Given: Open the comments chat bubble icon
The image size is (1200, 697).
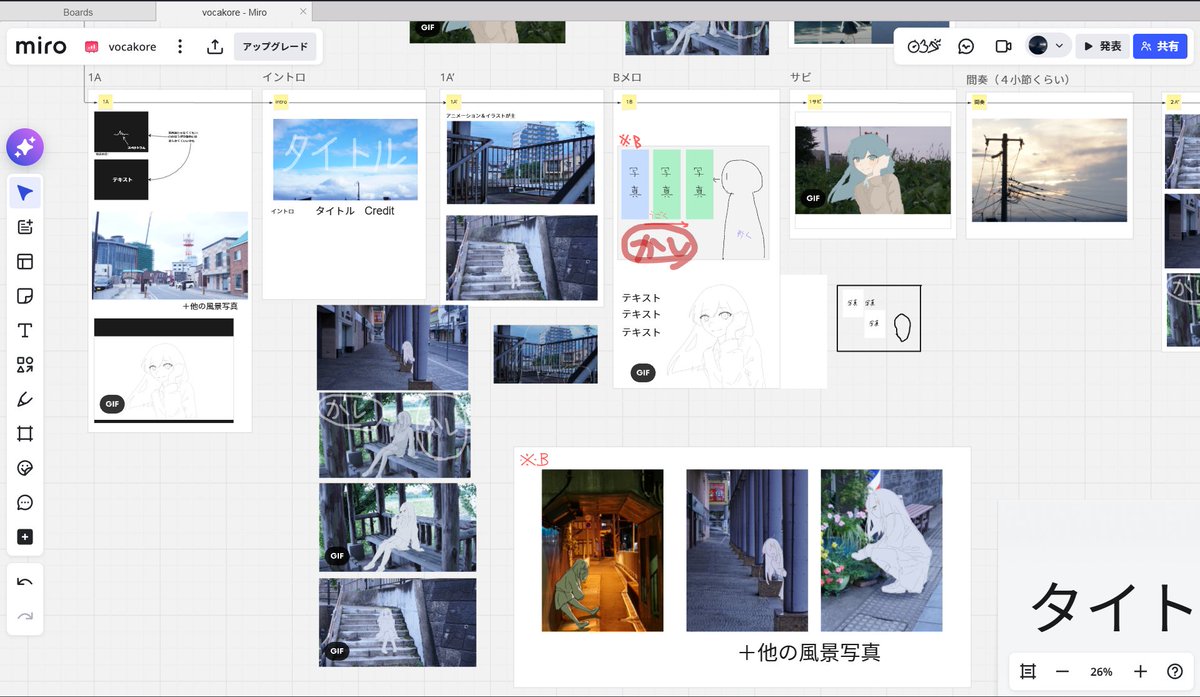Looking at the screenshot, I should tap(967, 46).
